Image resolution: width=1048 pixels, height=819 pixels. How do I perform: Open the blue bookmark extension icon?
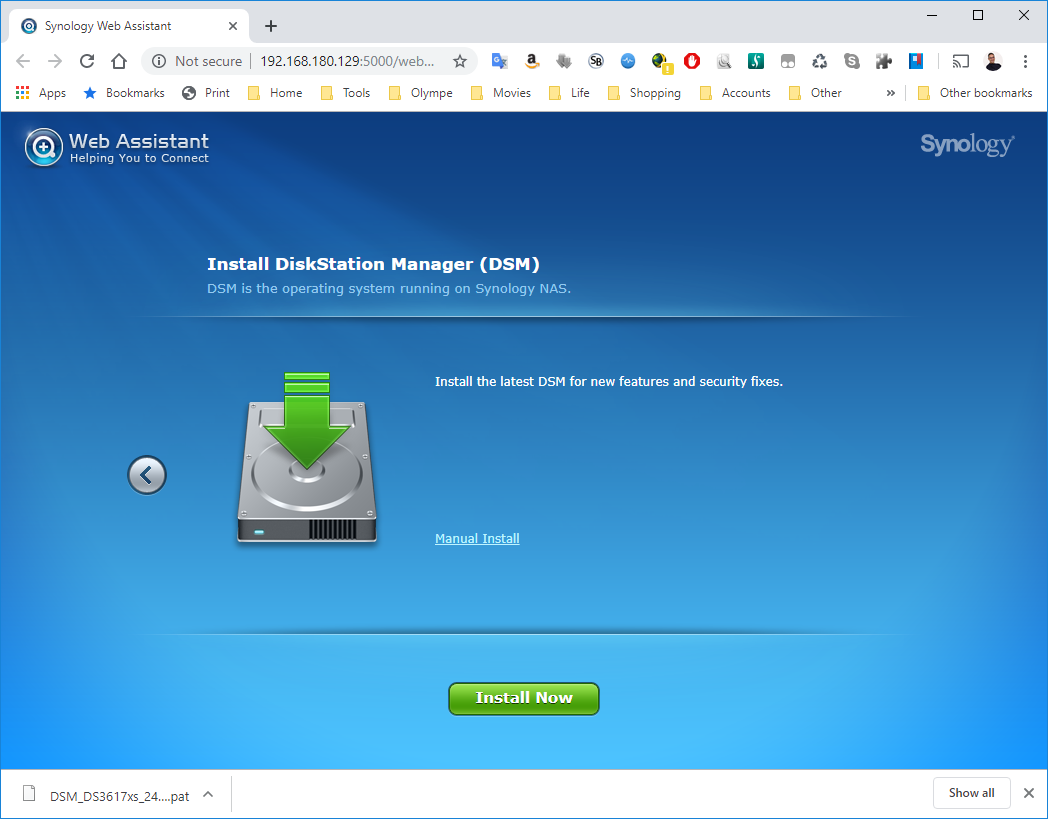916,61
